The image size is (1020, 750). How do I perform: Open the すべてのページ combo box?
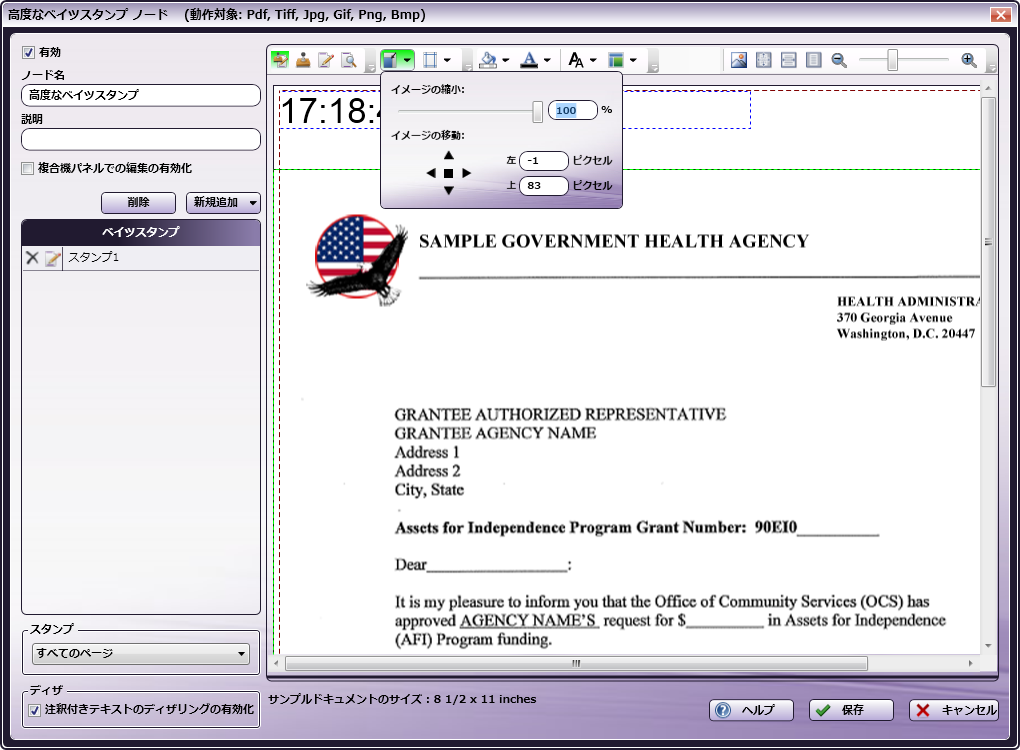141,654
